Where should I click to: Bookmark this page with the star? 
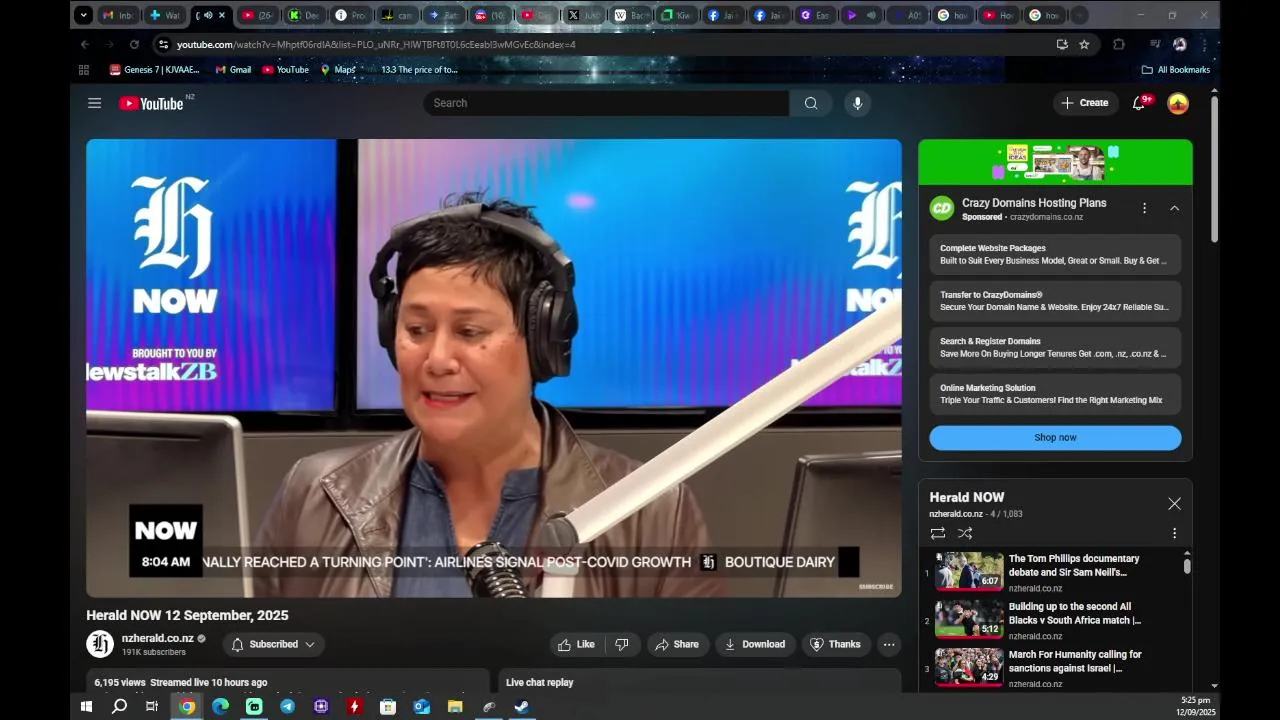(1084, 44)
